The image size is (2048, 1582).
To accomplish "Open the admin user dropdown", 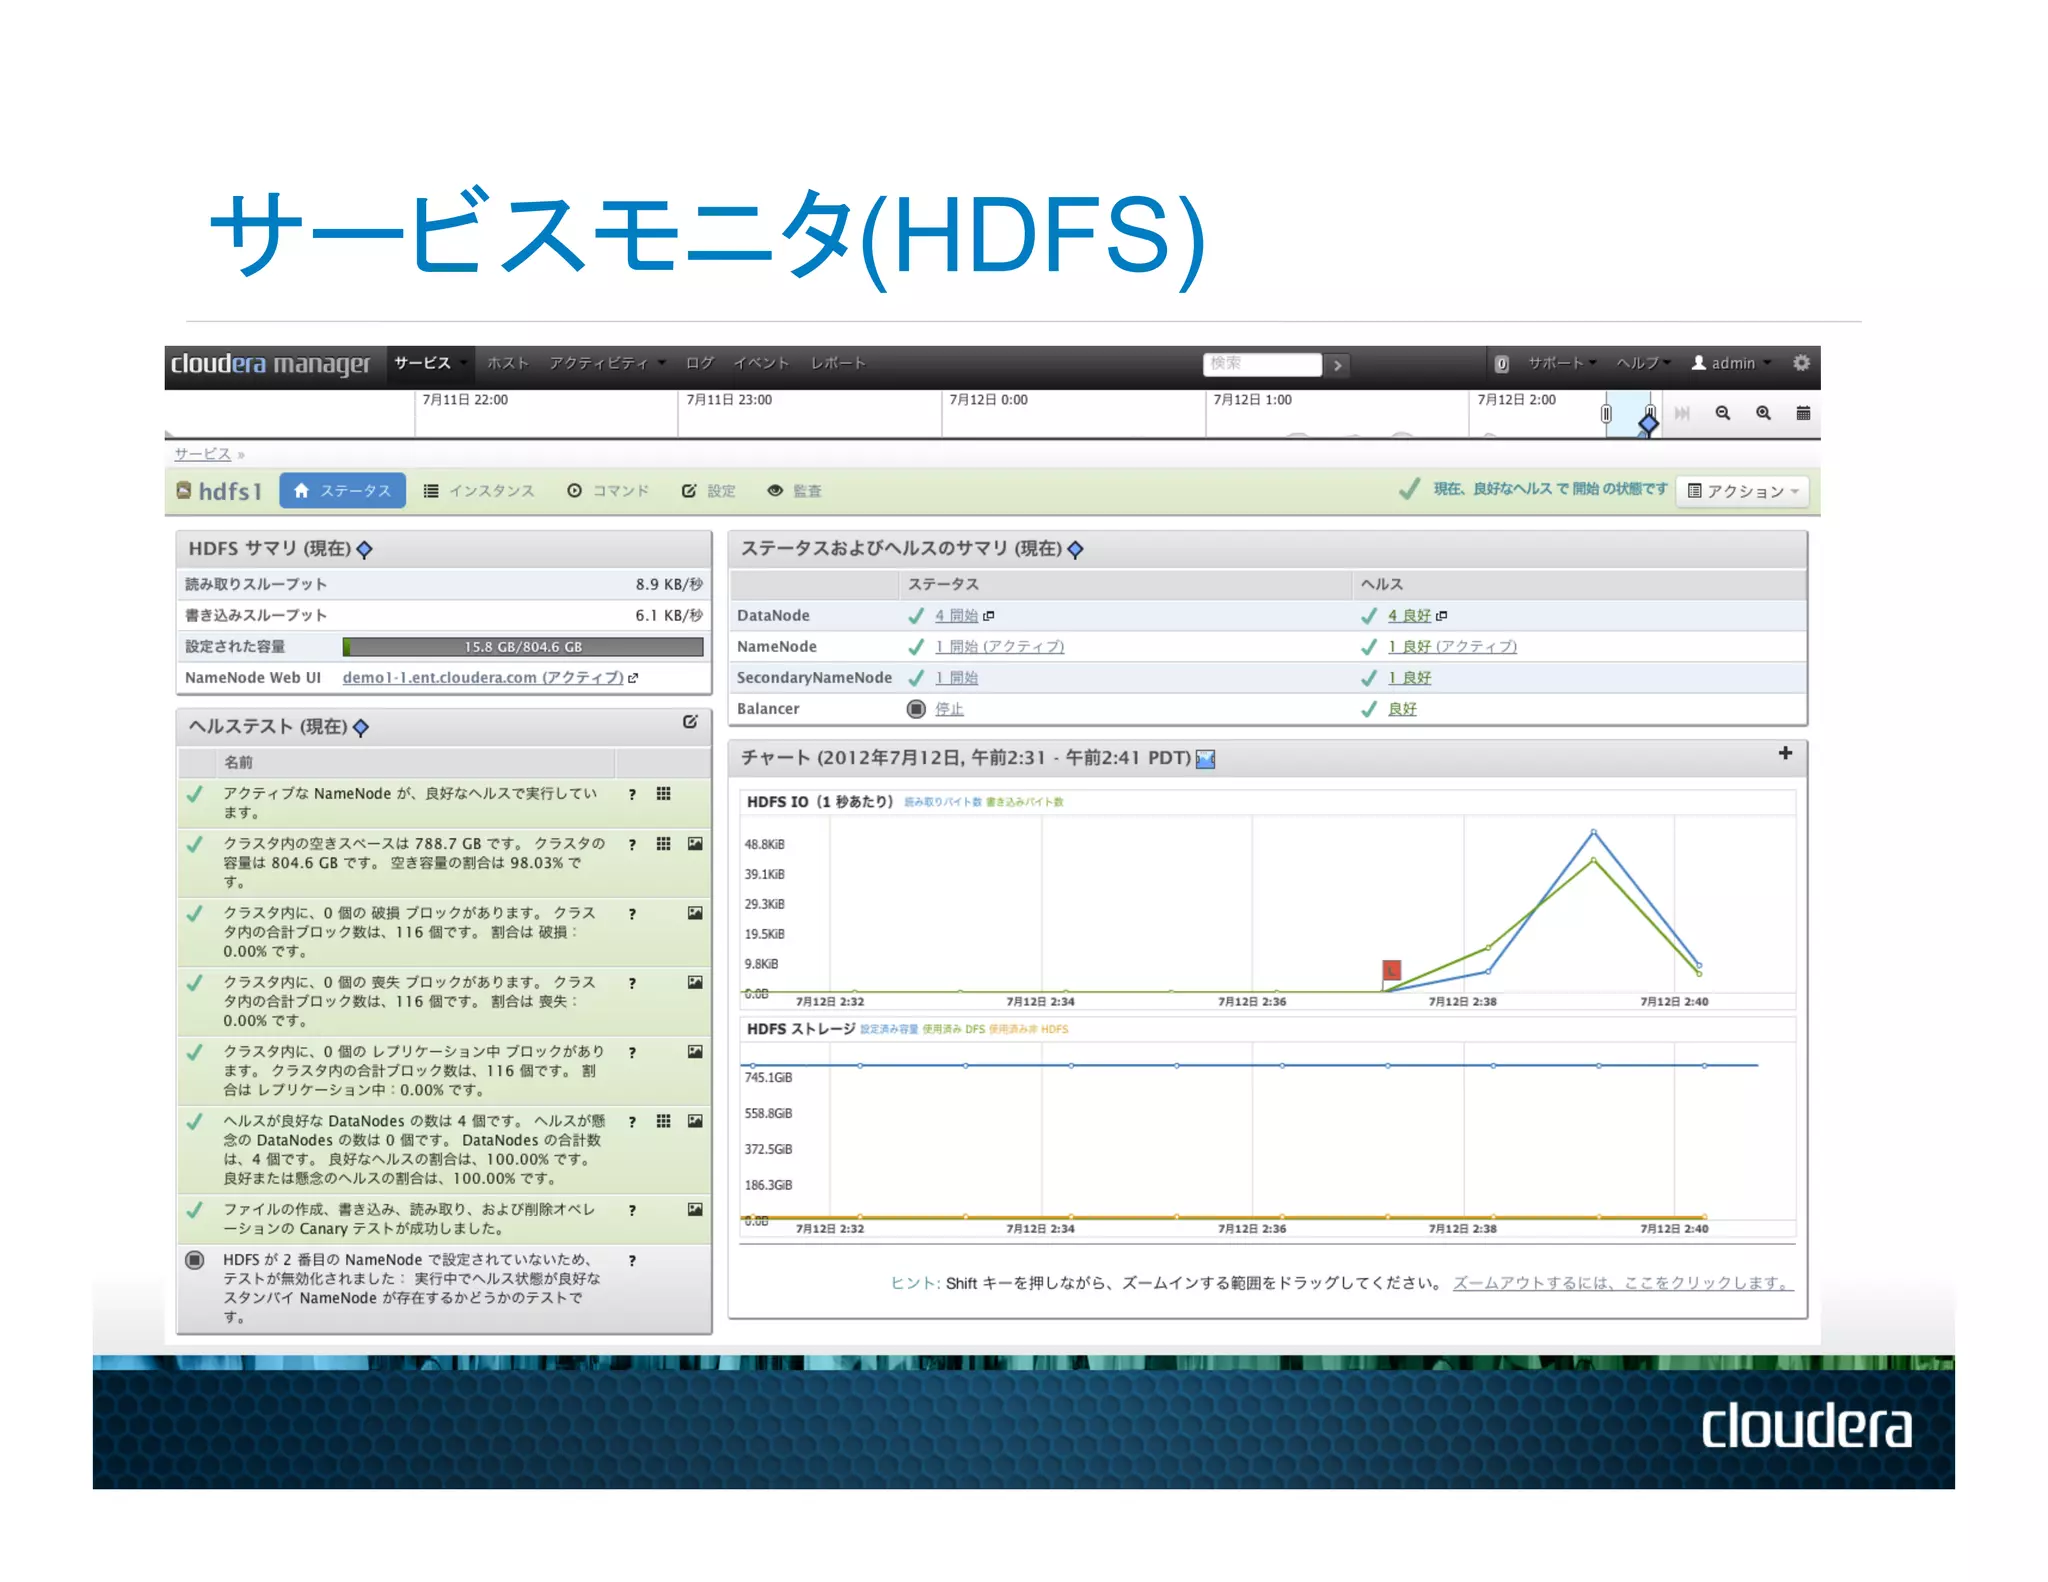I will (1731, 363).
